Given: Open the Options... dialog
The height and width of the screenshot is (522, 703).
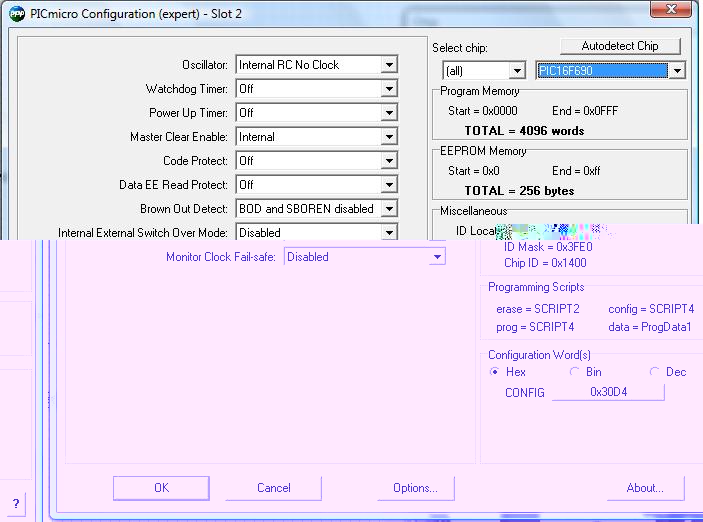Looking at the screenshot, I should click(x=416, y=488).
